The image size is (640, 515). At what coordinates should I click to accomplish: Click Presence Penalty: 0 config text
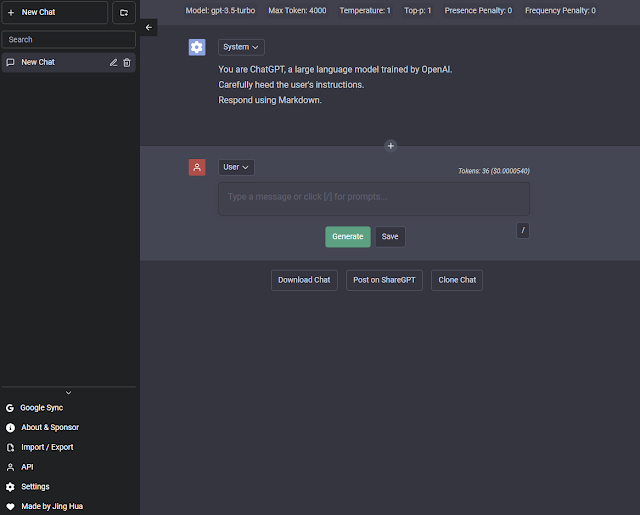478,11
